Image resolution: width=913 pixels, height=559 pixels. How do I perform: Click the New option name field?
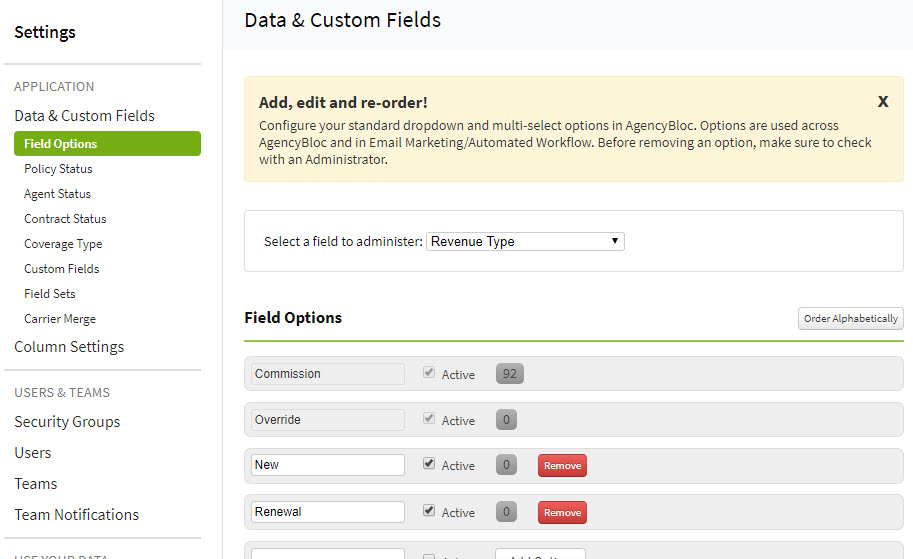[328, 465]
